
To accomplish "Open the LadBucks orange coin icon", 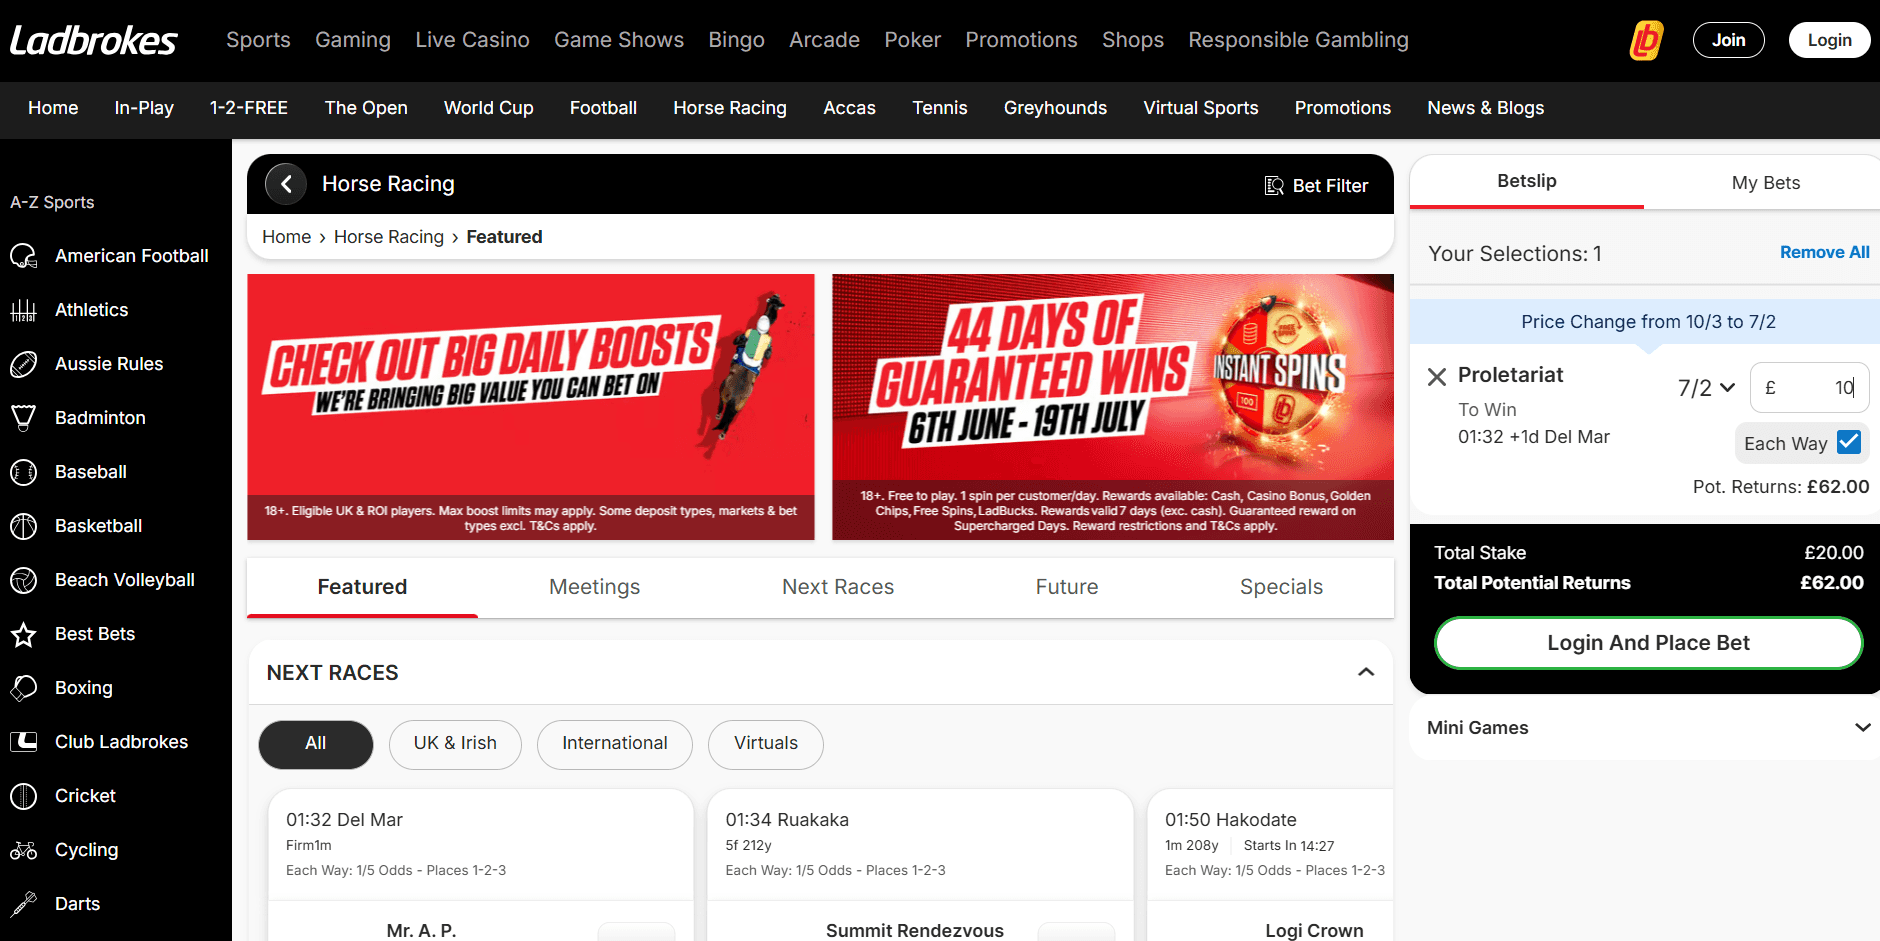I will [1646, 40].
